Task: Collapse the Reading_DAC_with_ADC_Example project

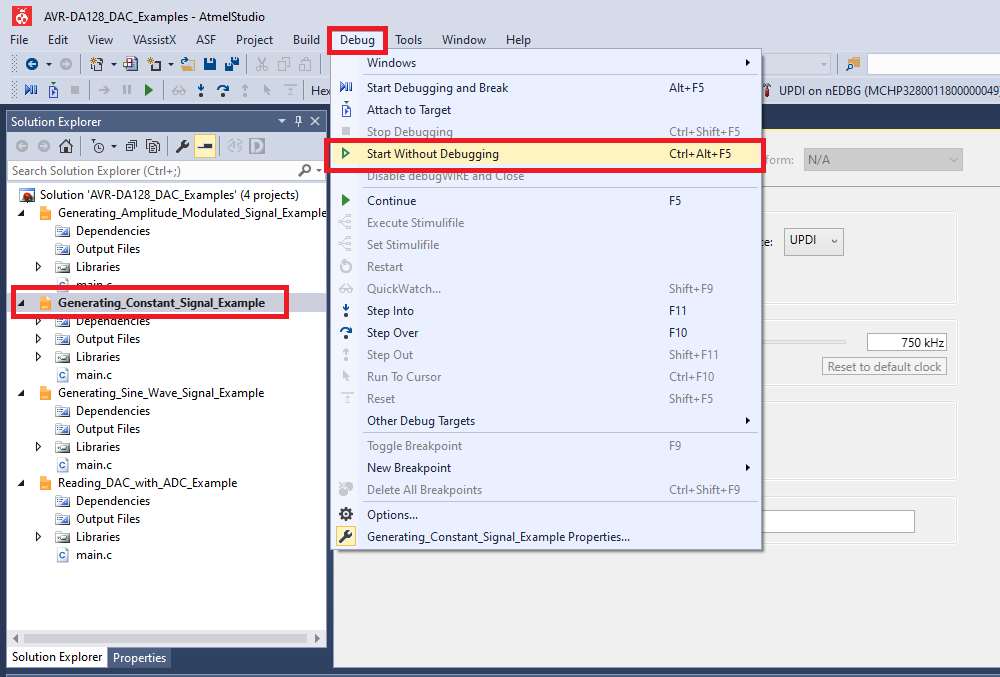Action: pos(21,483)
